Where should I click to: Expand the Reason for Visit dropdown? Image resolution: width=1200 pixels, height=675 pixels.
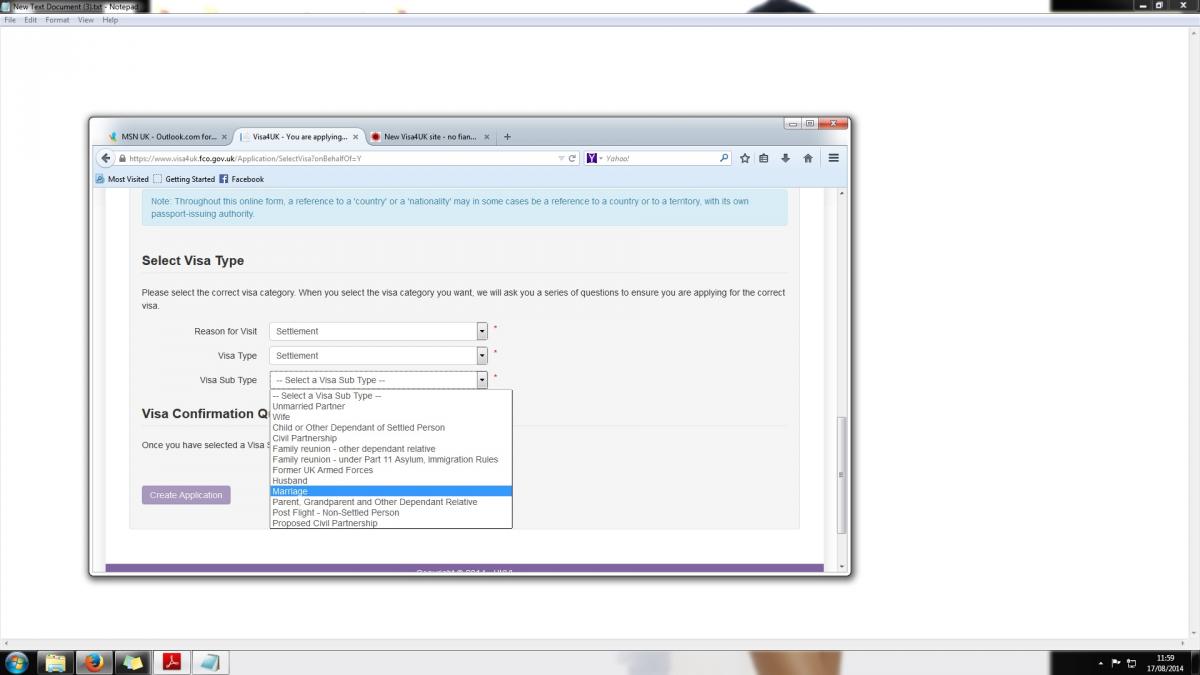tap(482, 331)
